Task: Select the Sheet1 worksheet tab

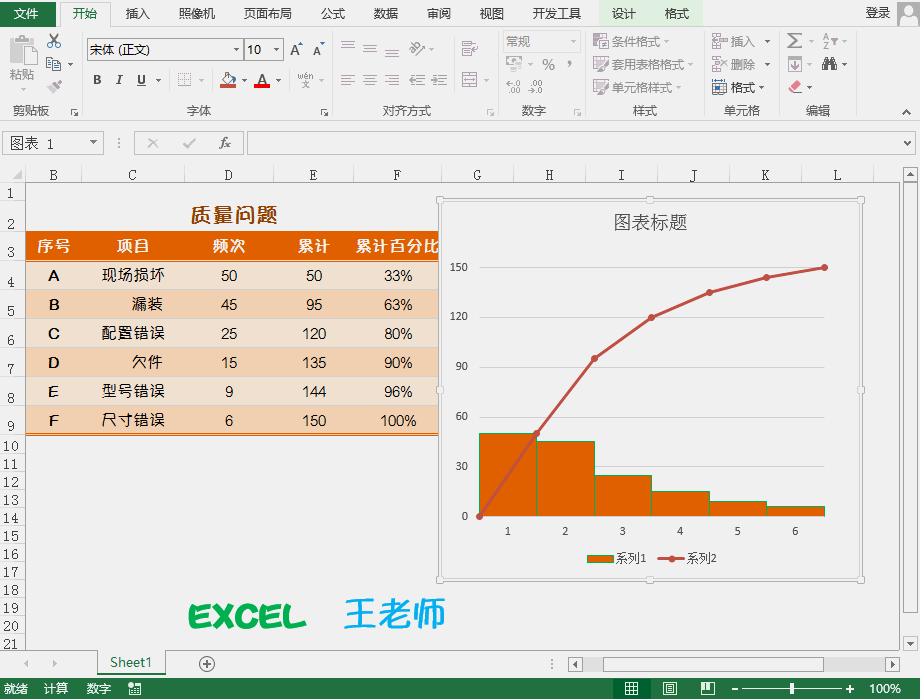Action: click(x=131, y=663)
